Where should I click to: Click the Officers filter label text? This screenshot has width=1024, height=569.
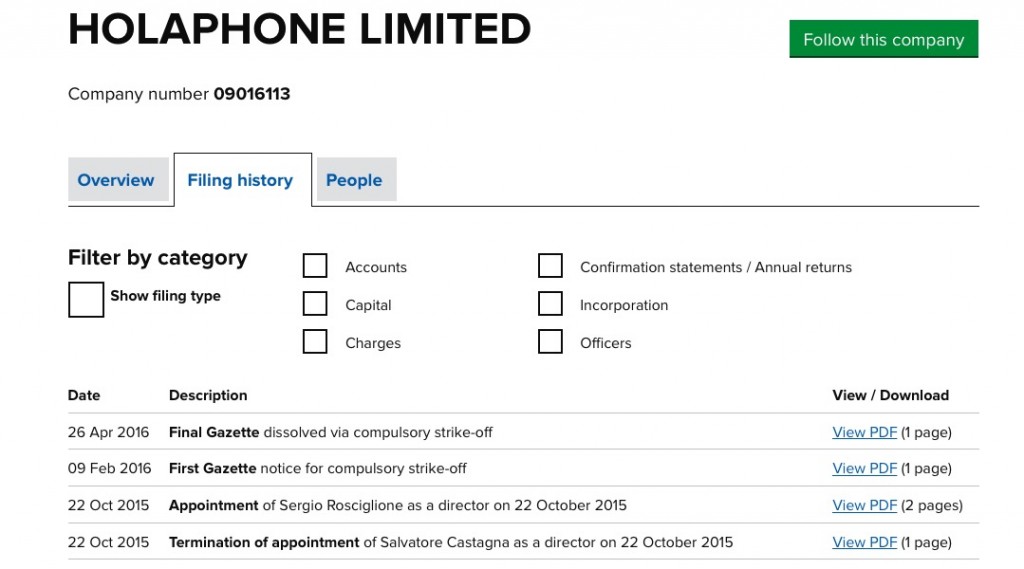pos(605,343)
